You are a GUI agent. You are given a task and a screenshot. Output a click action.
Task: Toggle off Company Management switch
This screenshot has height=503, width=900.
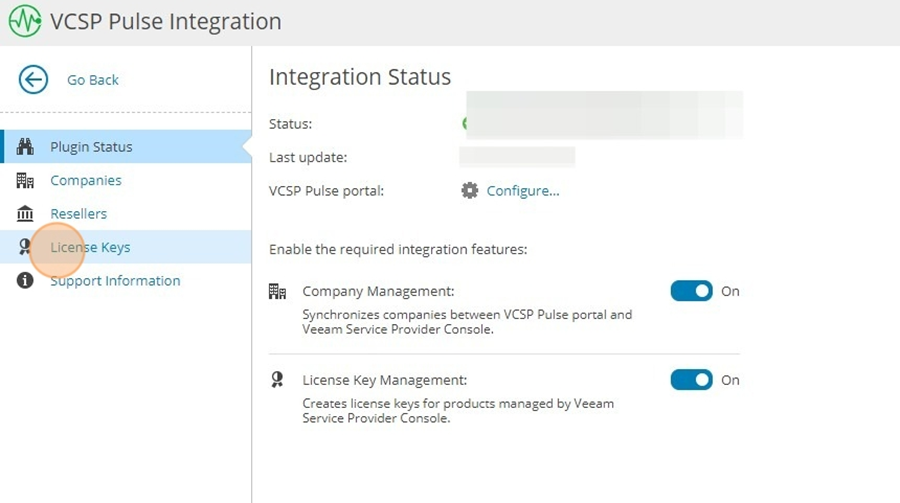691,291
